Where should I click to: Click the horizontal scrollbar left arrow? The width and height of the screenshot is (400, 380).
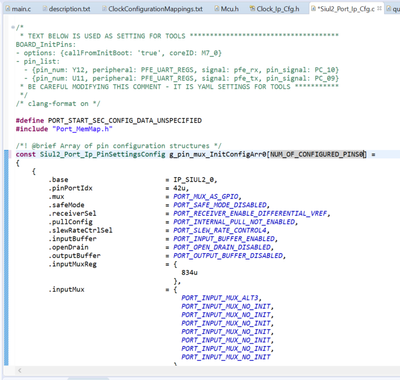[x=20, y=370]
